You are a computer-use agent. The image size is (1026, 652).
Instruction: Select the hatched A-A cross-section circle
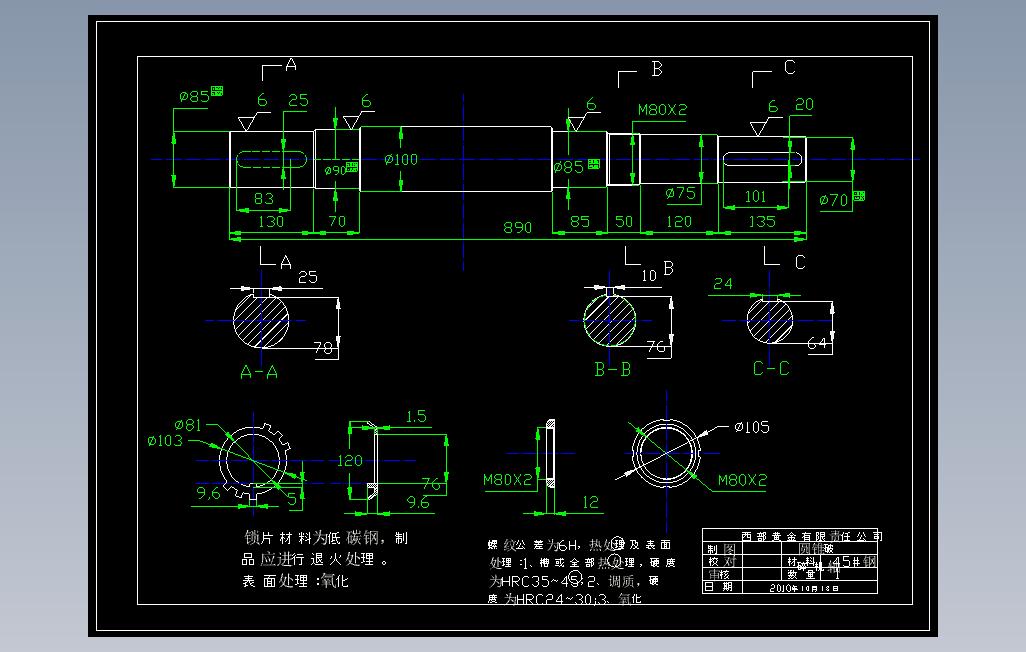[261, 321]
